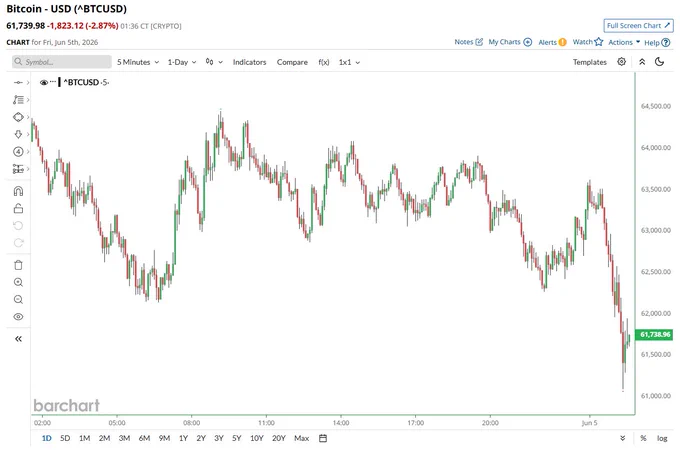Open the ^BTCUSD series options ellipsis
Viewport: 680px width, 450px height.
[53, 82]
